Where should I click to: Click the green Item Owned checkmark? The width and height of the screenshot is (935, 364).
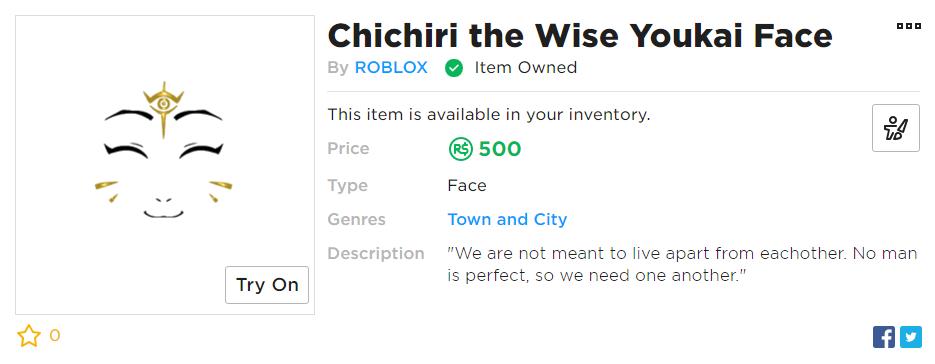point(454,69)
